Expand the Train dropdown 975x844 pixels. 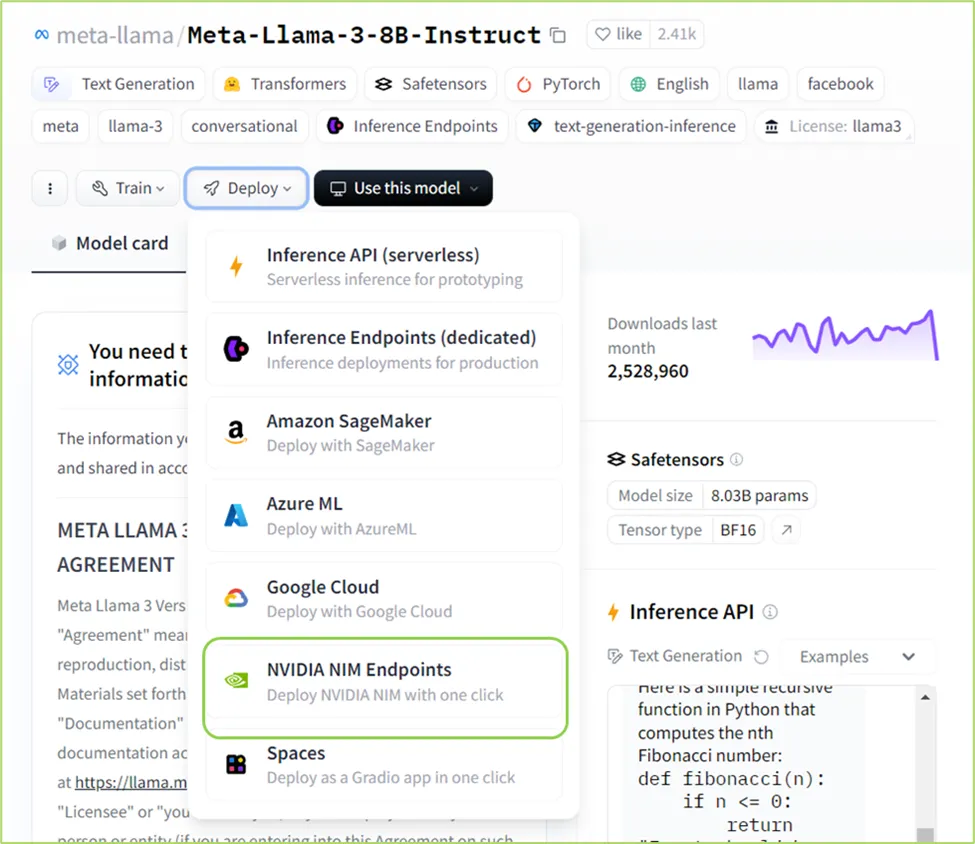pos(127,188)
